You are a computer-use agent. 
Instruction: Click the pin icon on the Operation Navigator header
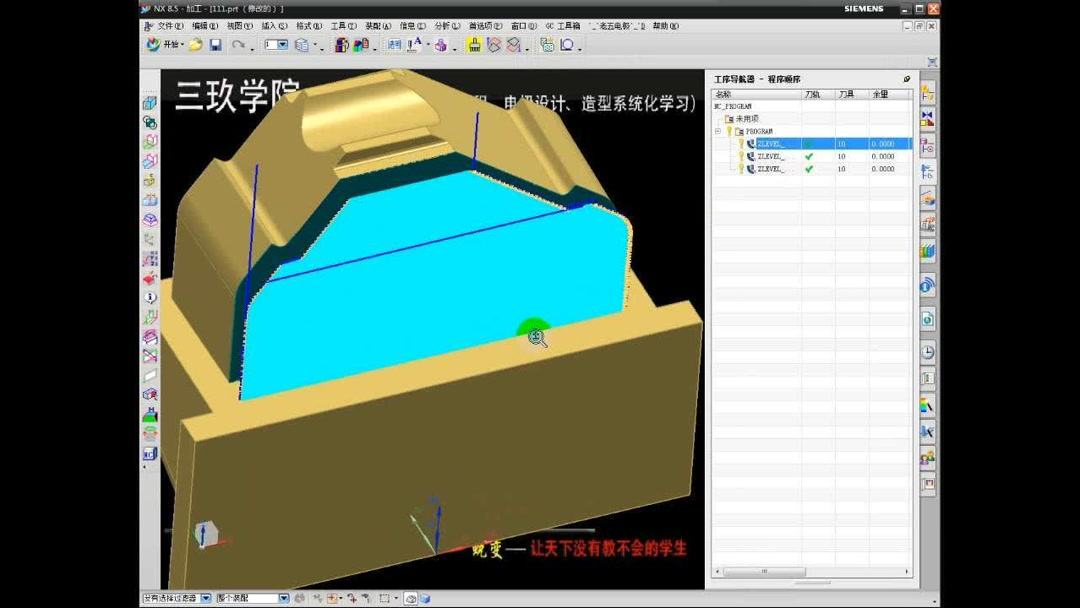(906, 79)
